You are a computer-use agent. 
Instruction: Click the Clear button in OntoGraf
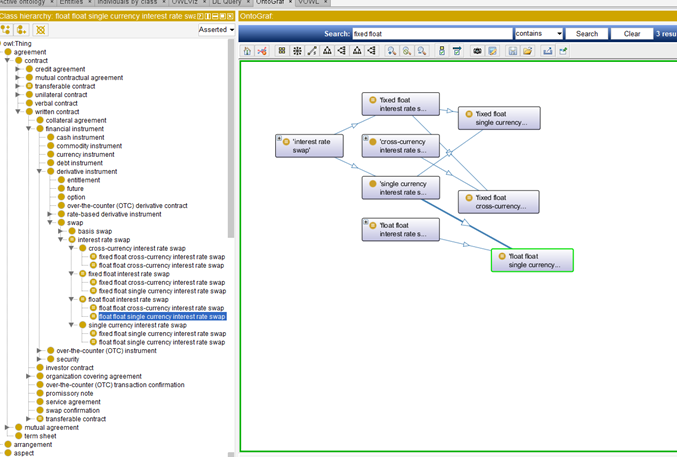632,34
